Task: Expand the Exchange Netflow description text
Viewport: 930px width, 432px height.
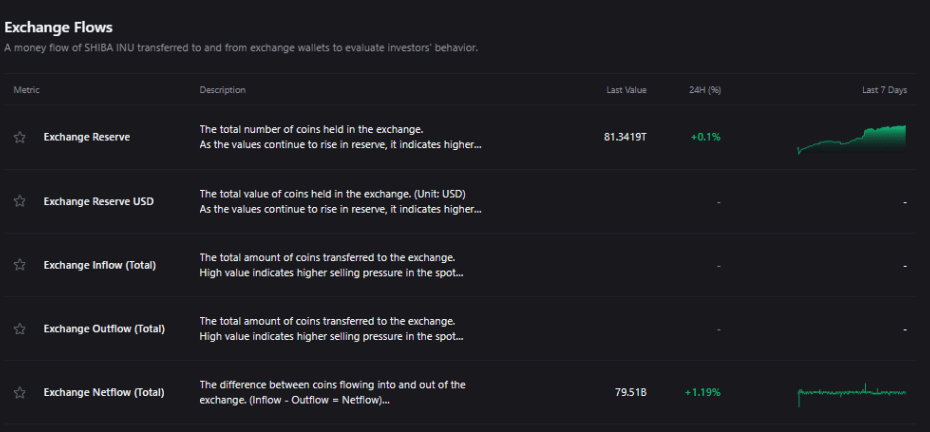Action: click(x=295, y=400)
